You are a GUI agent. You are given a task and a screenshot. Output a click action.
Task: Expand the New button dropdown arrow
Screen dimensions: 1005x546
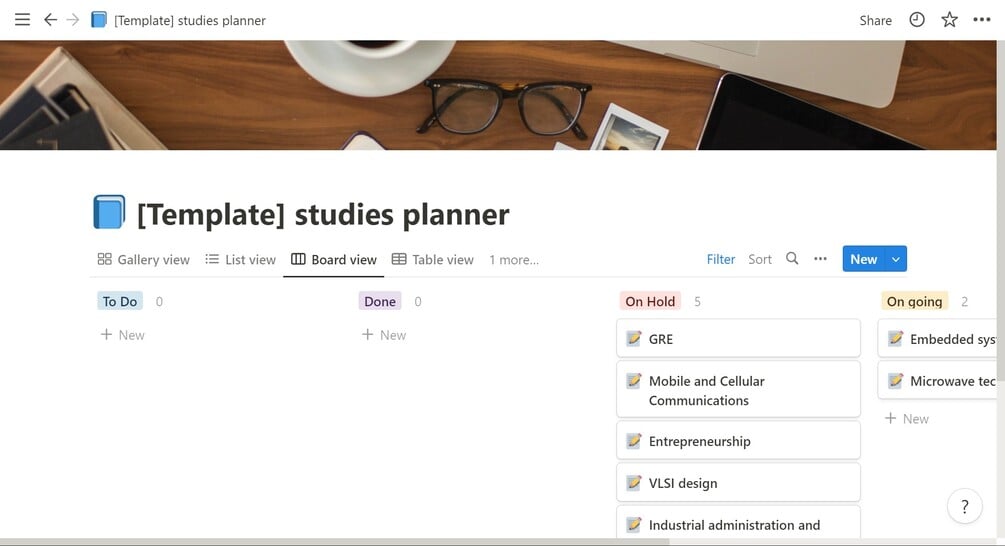(896, 259)
